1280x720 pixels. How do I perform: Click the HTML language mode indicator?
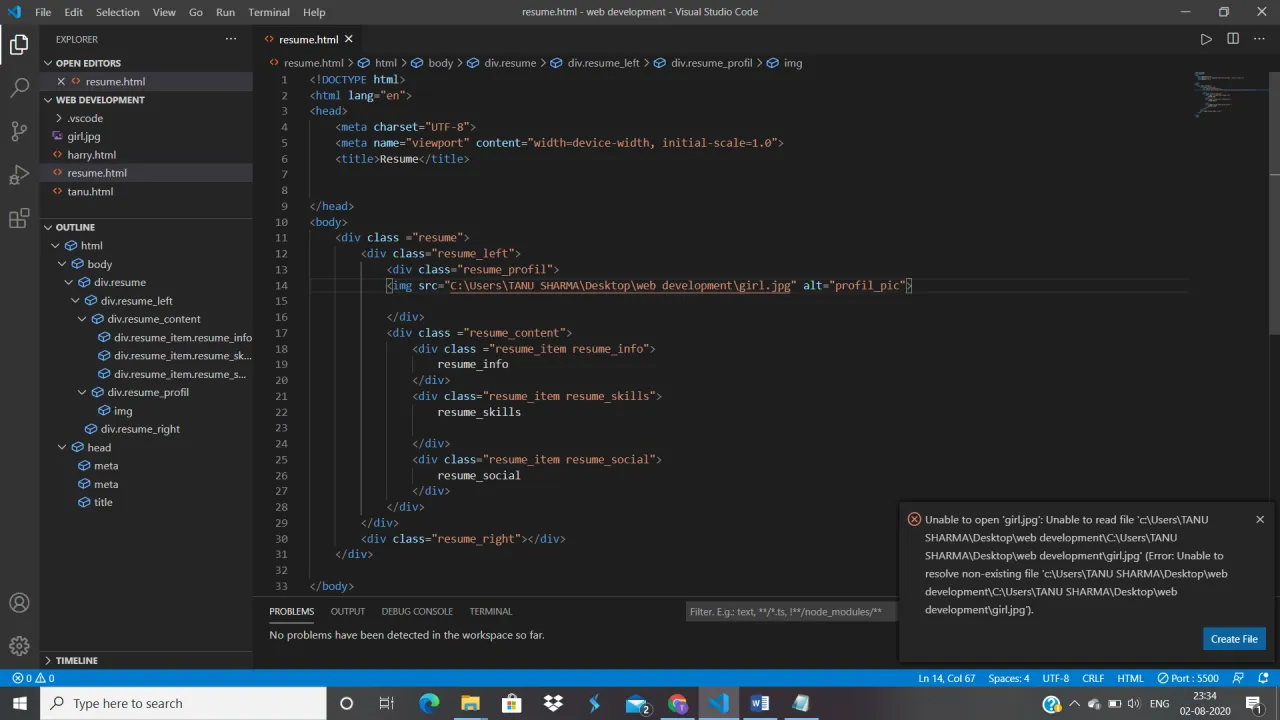coord(1130,678)
